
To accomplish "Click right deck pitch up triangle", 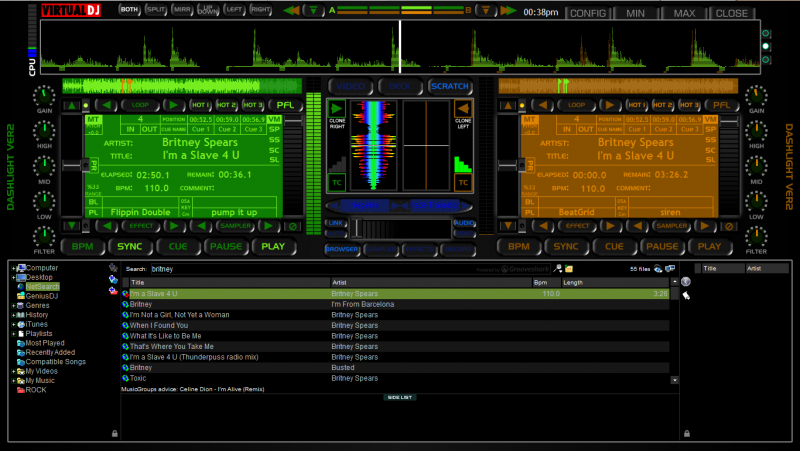I will tap(508, 105).
